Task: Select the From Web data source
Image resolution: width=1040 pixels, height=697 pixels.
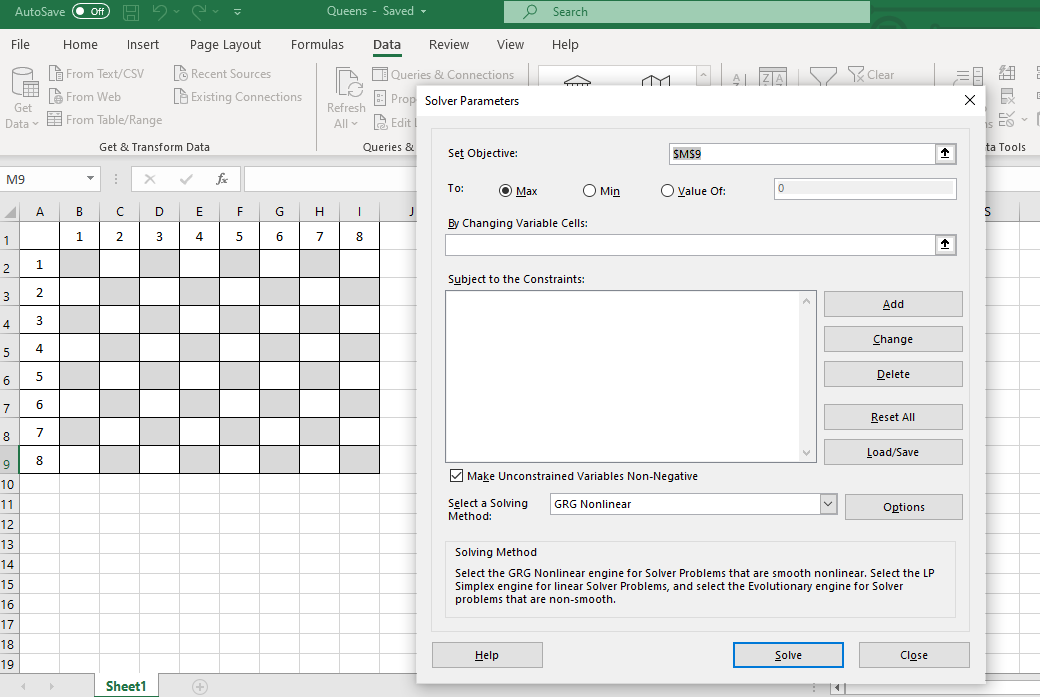Action: [88, 96]
